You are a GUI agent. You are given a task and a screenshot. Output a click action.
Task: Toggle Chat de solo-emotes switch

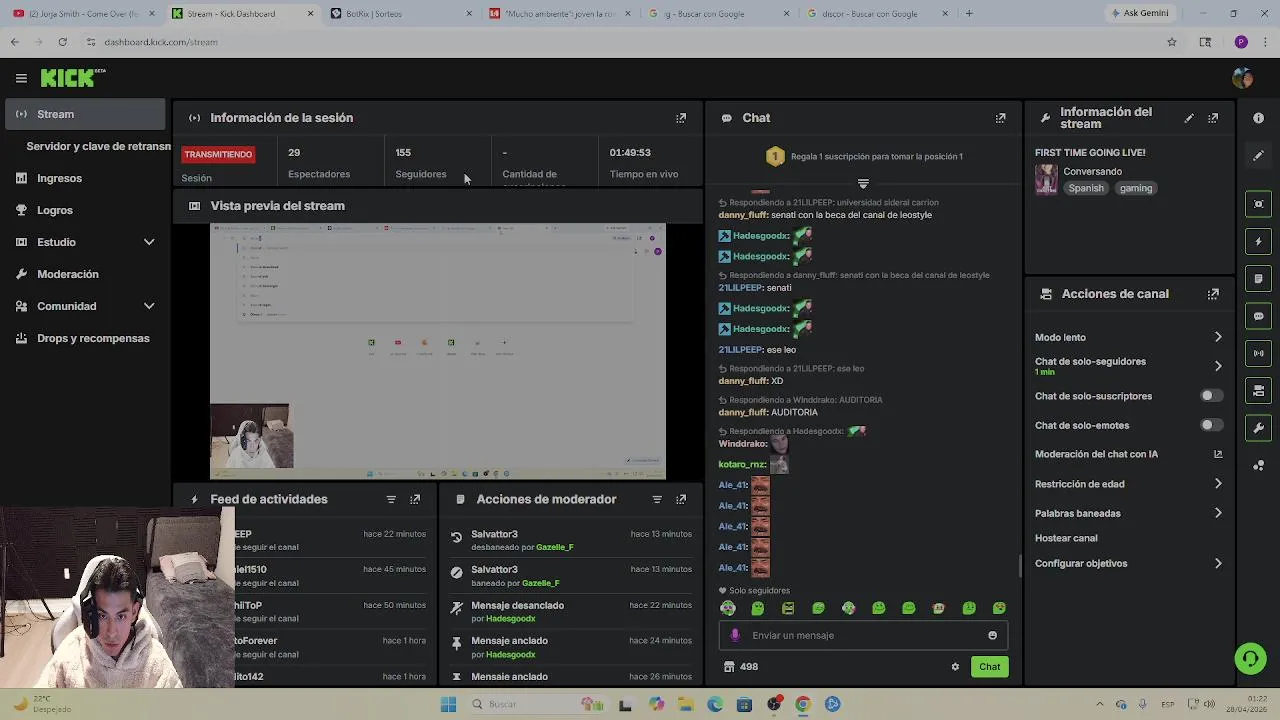coord(1210,425)
